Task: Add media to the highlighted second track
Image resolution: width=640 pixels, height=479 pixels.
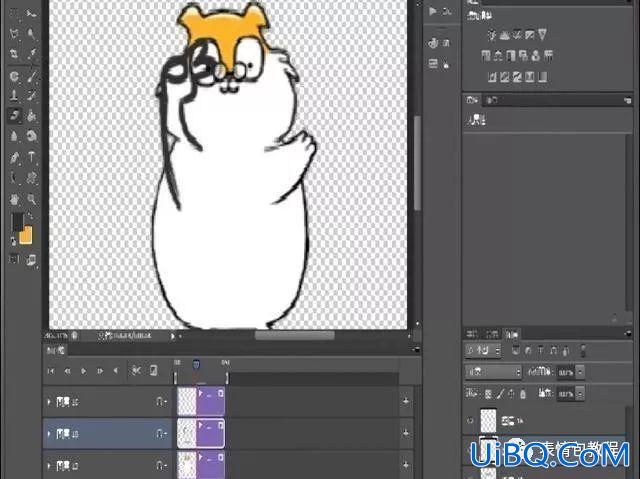Action: pos(406,433)
